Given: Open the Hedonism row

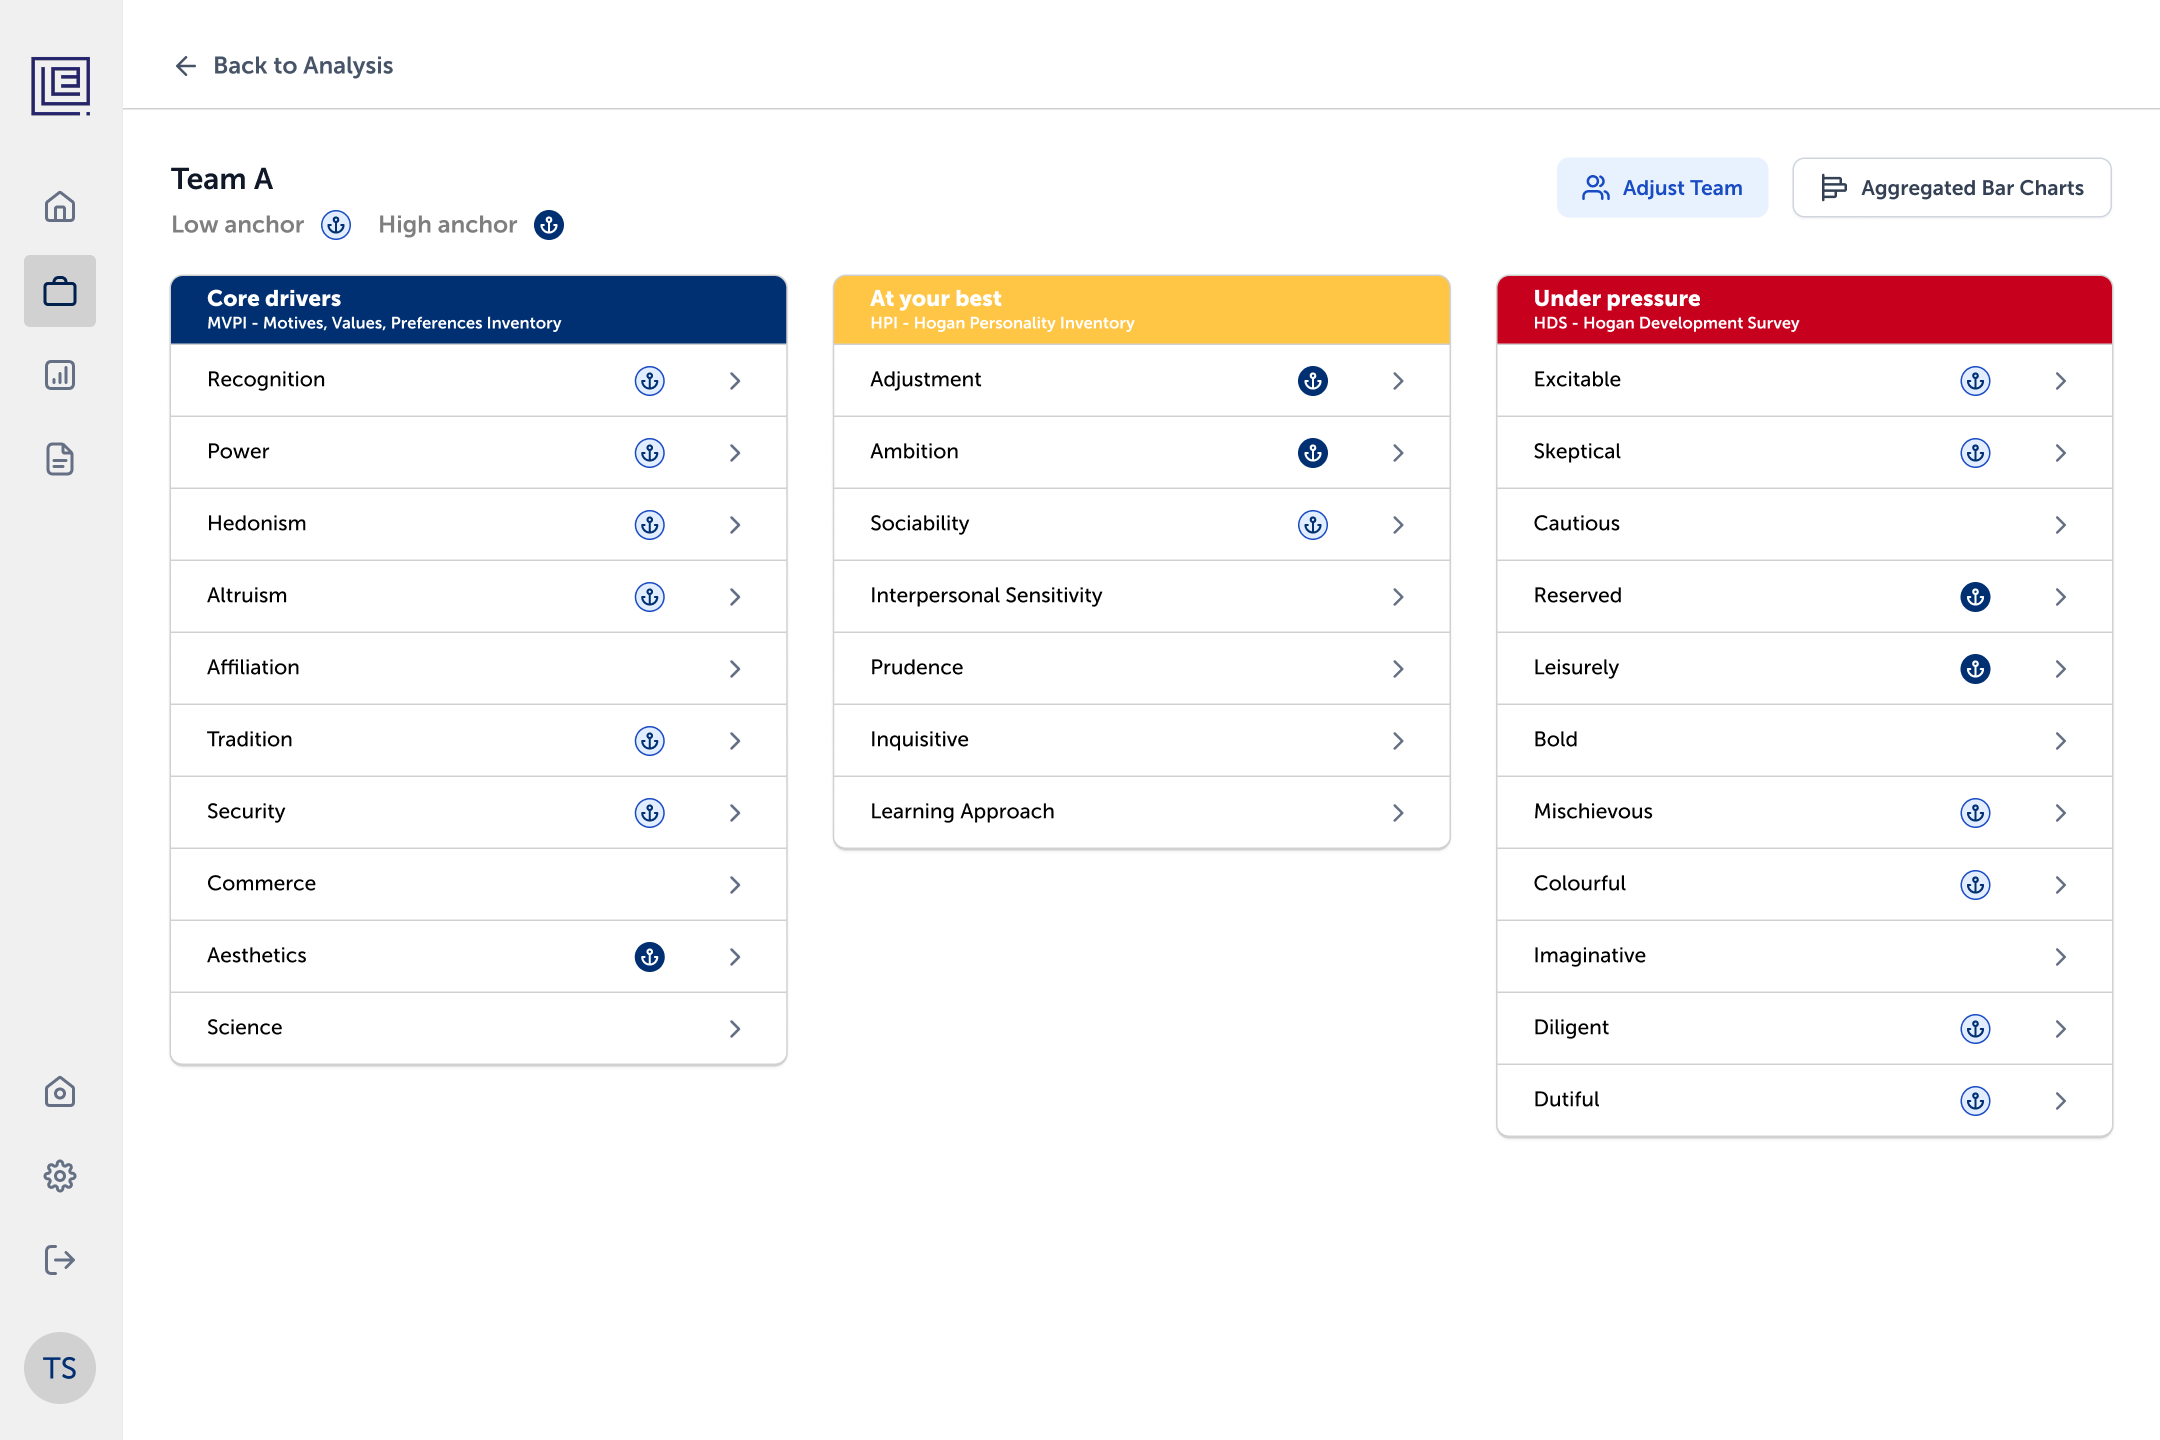Looking at the screenshot, I should click(x=479, y=524).
